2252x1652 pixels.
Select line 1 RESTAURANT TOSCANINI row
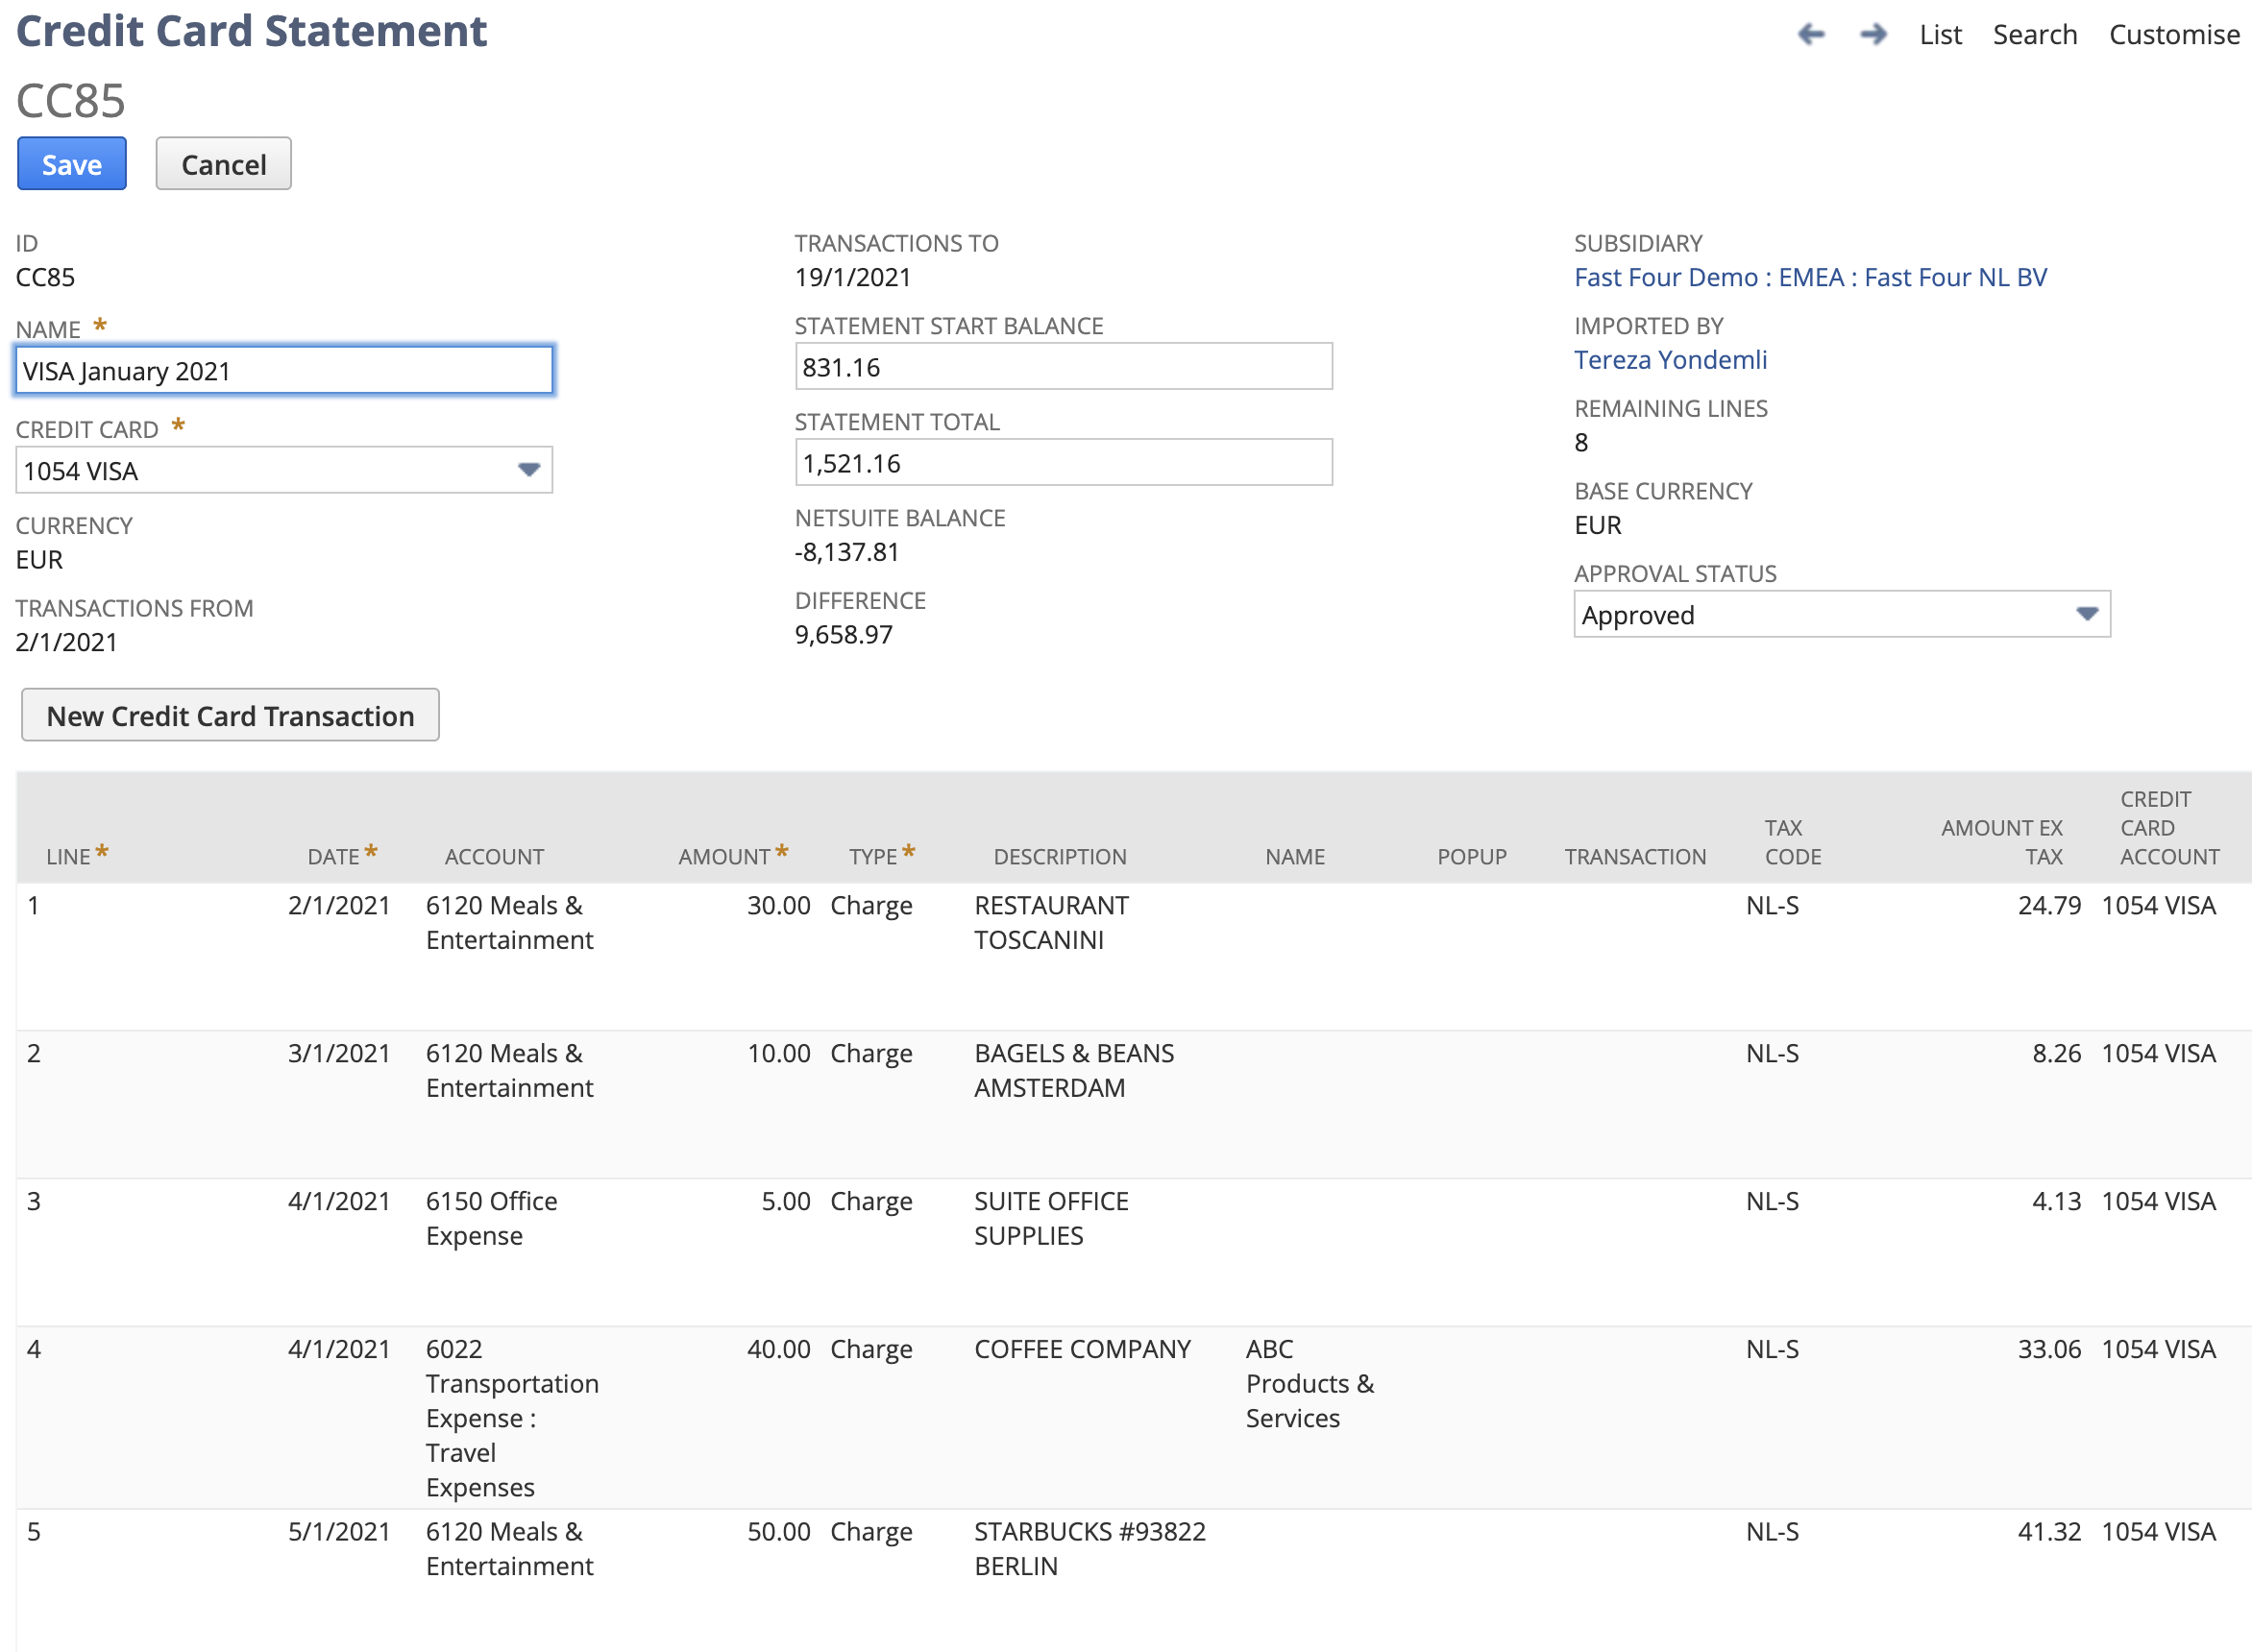click(x=1050, y=922)
